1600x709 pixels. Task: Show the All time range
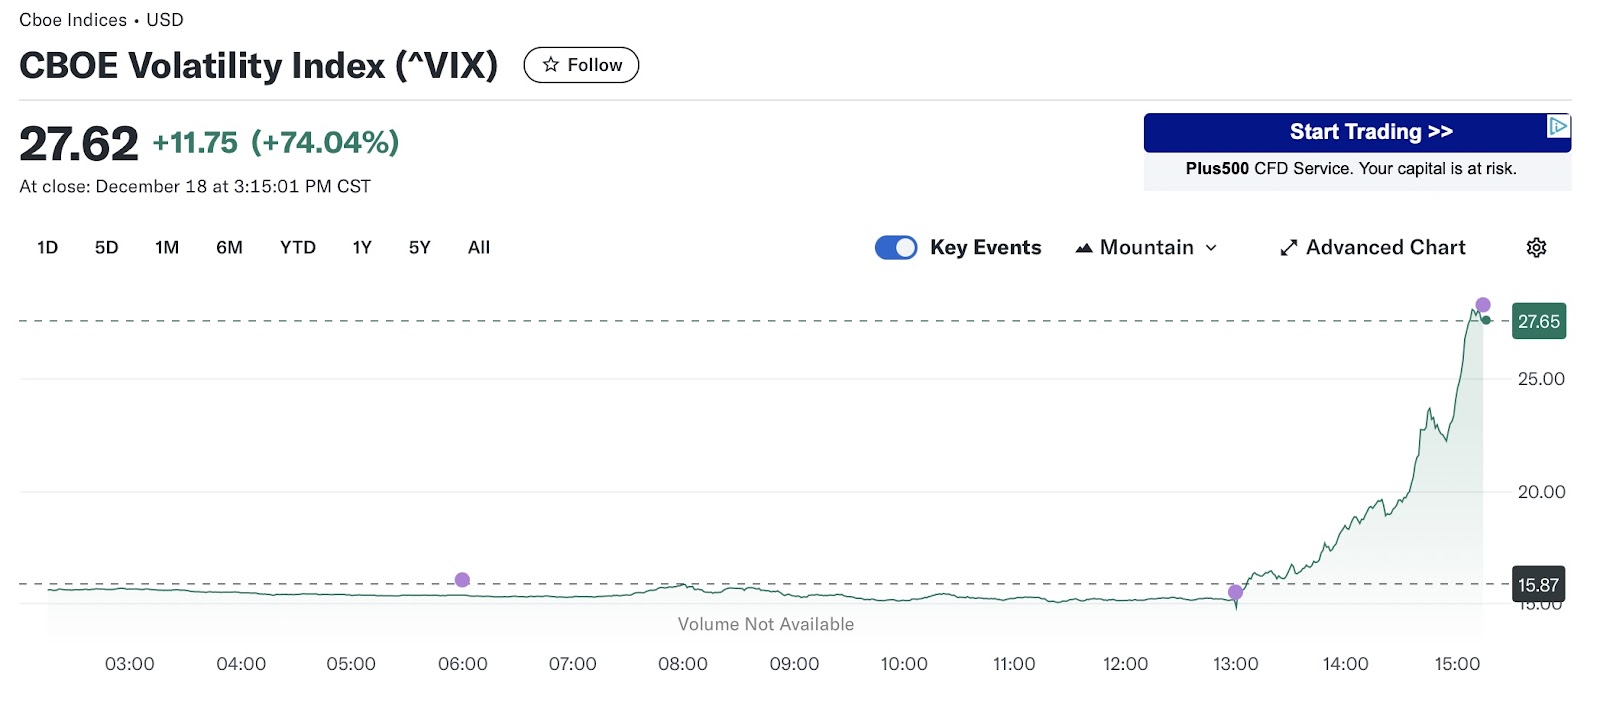(x=479, y=248)
